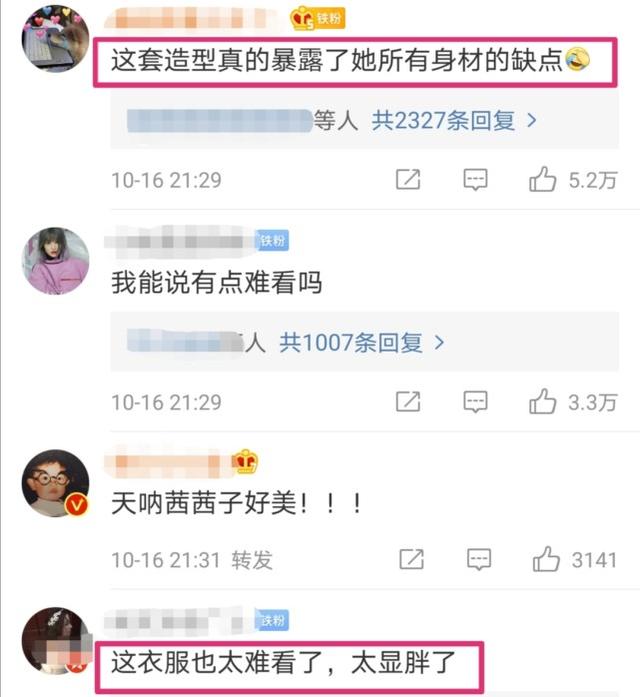Open pink-hoodie commenter's avatar
This screenshot has height=697, width=640.
56,261
